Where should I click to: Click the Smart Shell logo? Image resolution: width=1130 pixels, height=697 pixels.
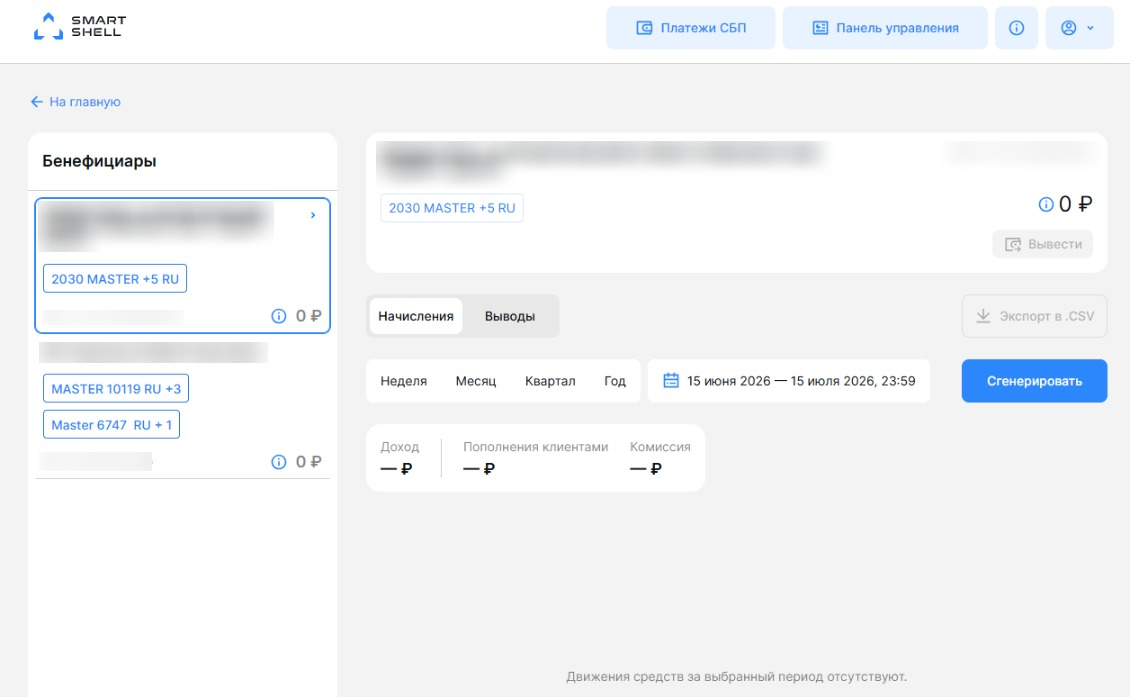[x=79, y=27]
